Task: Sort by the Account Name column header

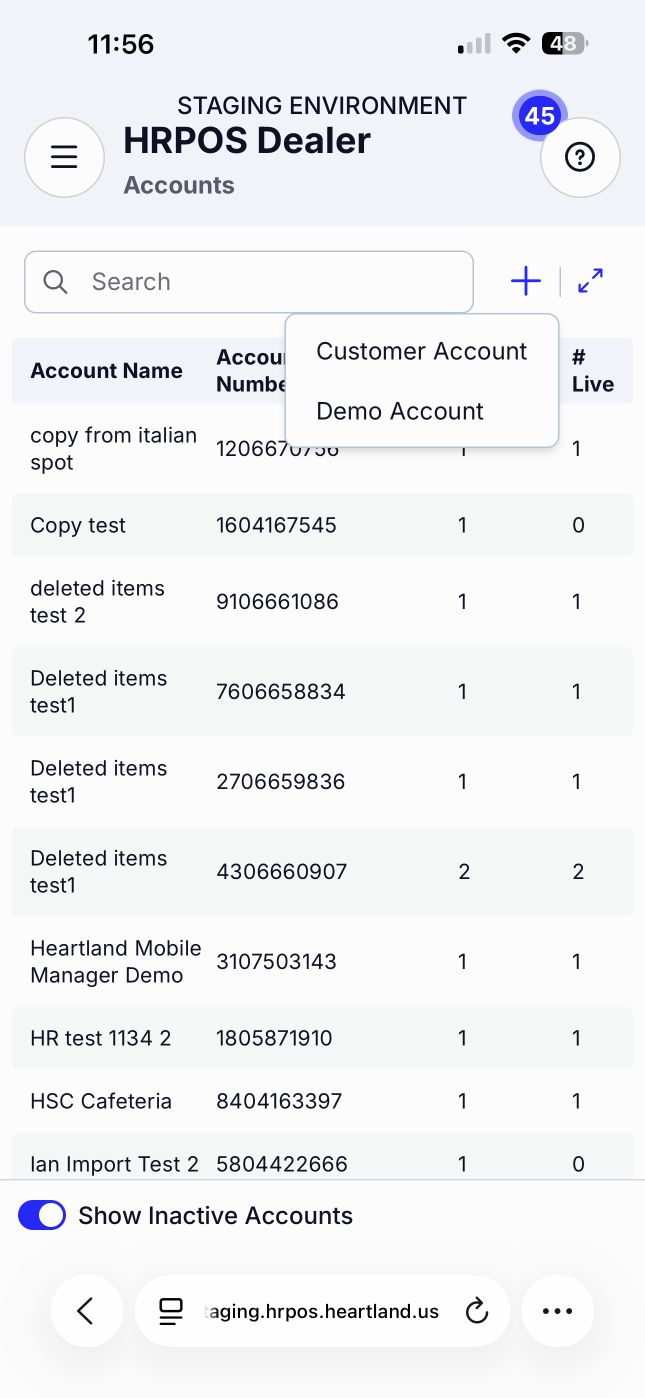Action: (x=106, y=370)
